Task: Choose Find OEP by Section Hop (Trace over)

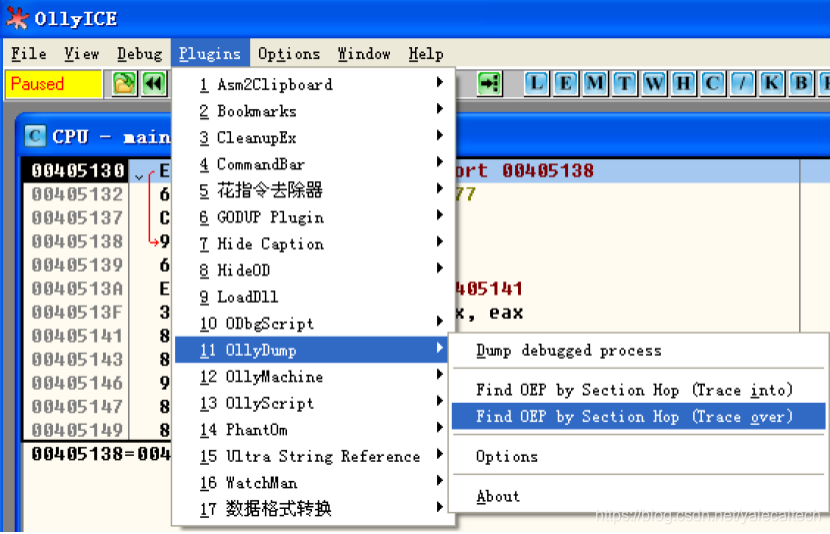Action: (x=638, y=417)
